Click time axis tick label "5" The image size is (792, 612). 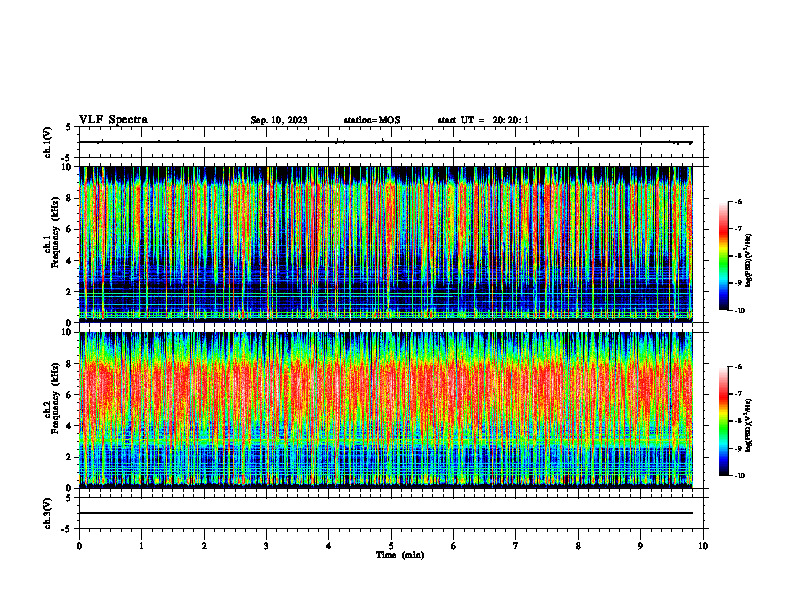point(391,546)
